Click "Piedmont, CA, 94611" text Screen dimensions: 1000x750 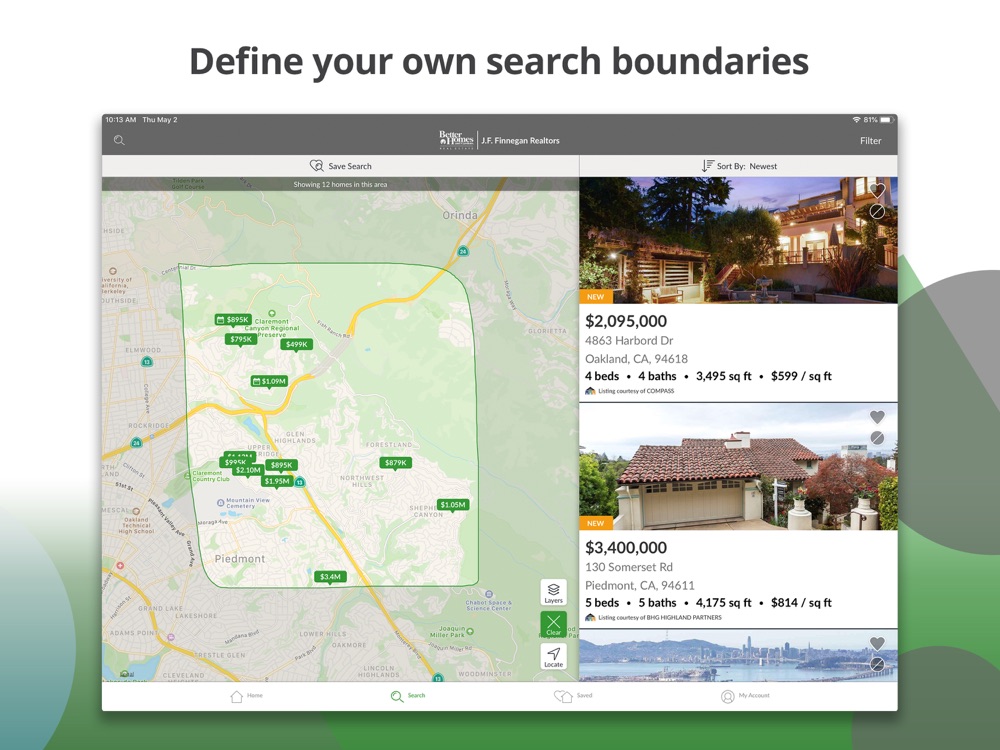(x=640, y=585)
